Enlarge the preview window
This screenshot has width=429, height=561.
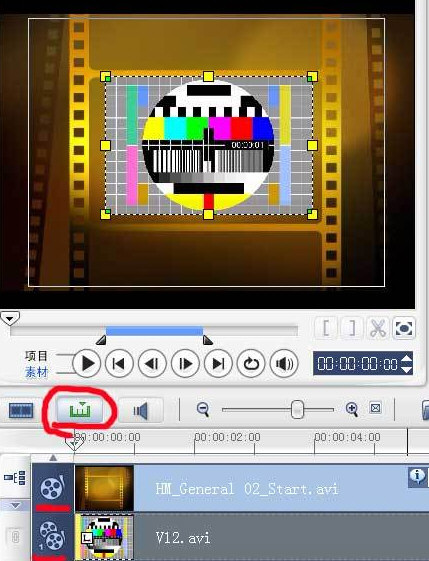(x=404, y=328)
